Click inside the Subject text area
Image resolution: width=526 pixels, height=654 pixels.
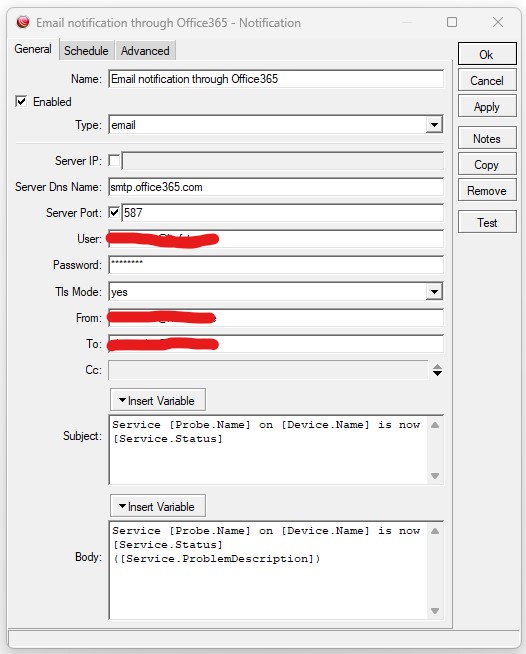(x=268, y=450)
